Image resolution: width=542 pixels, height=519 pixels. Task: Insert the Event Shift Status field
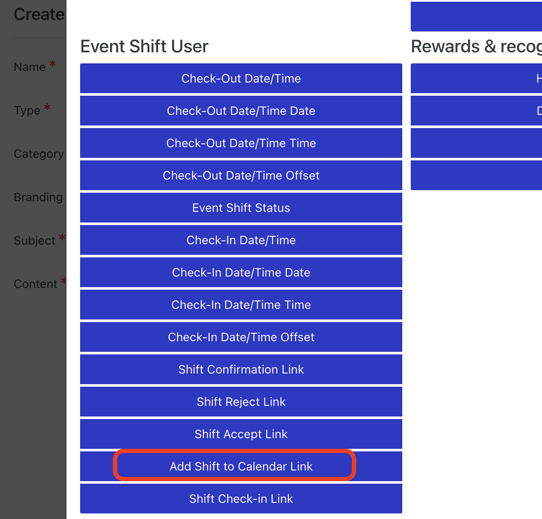(241, 208)
